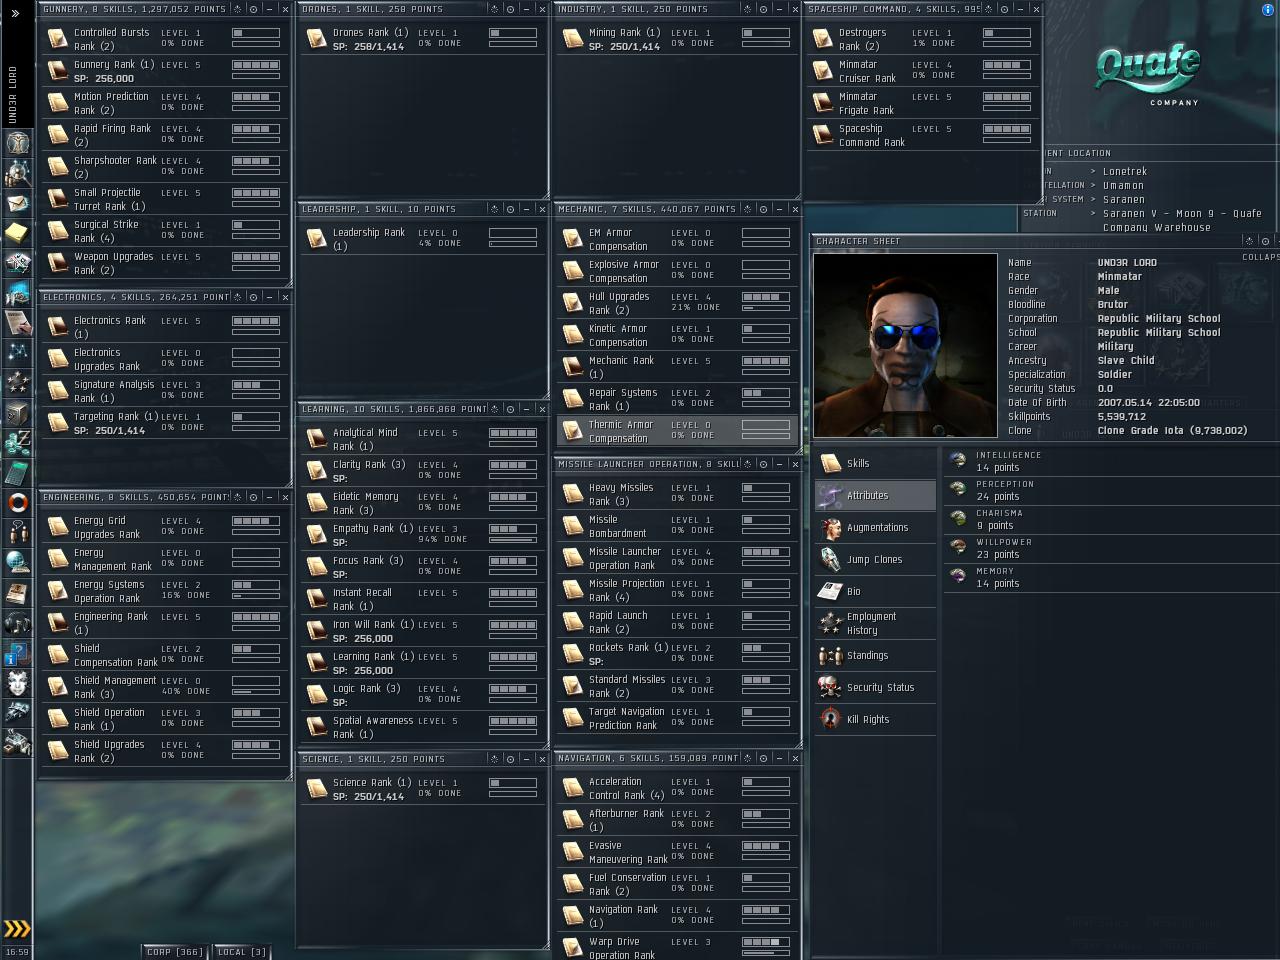Select the Intelligence 14 points attribute row

click(x=1111, y=461)
